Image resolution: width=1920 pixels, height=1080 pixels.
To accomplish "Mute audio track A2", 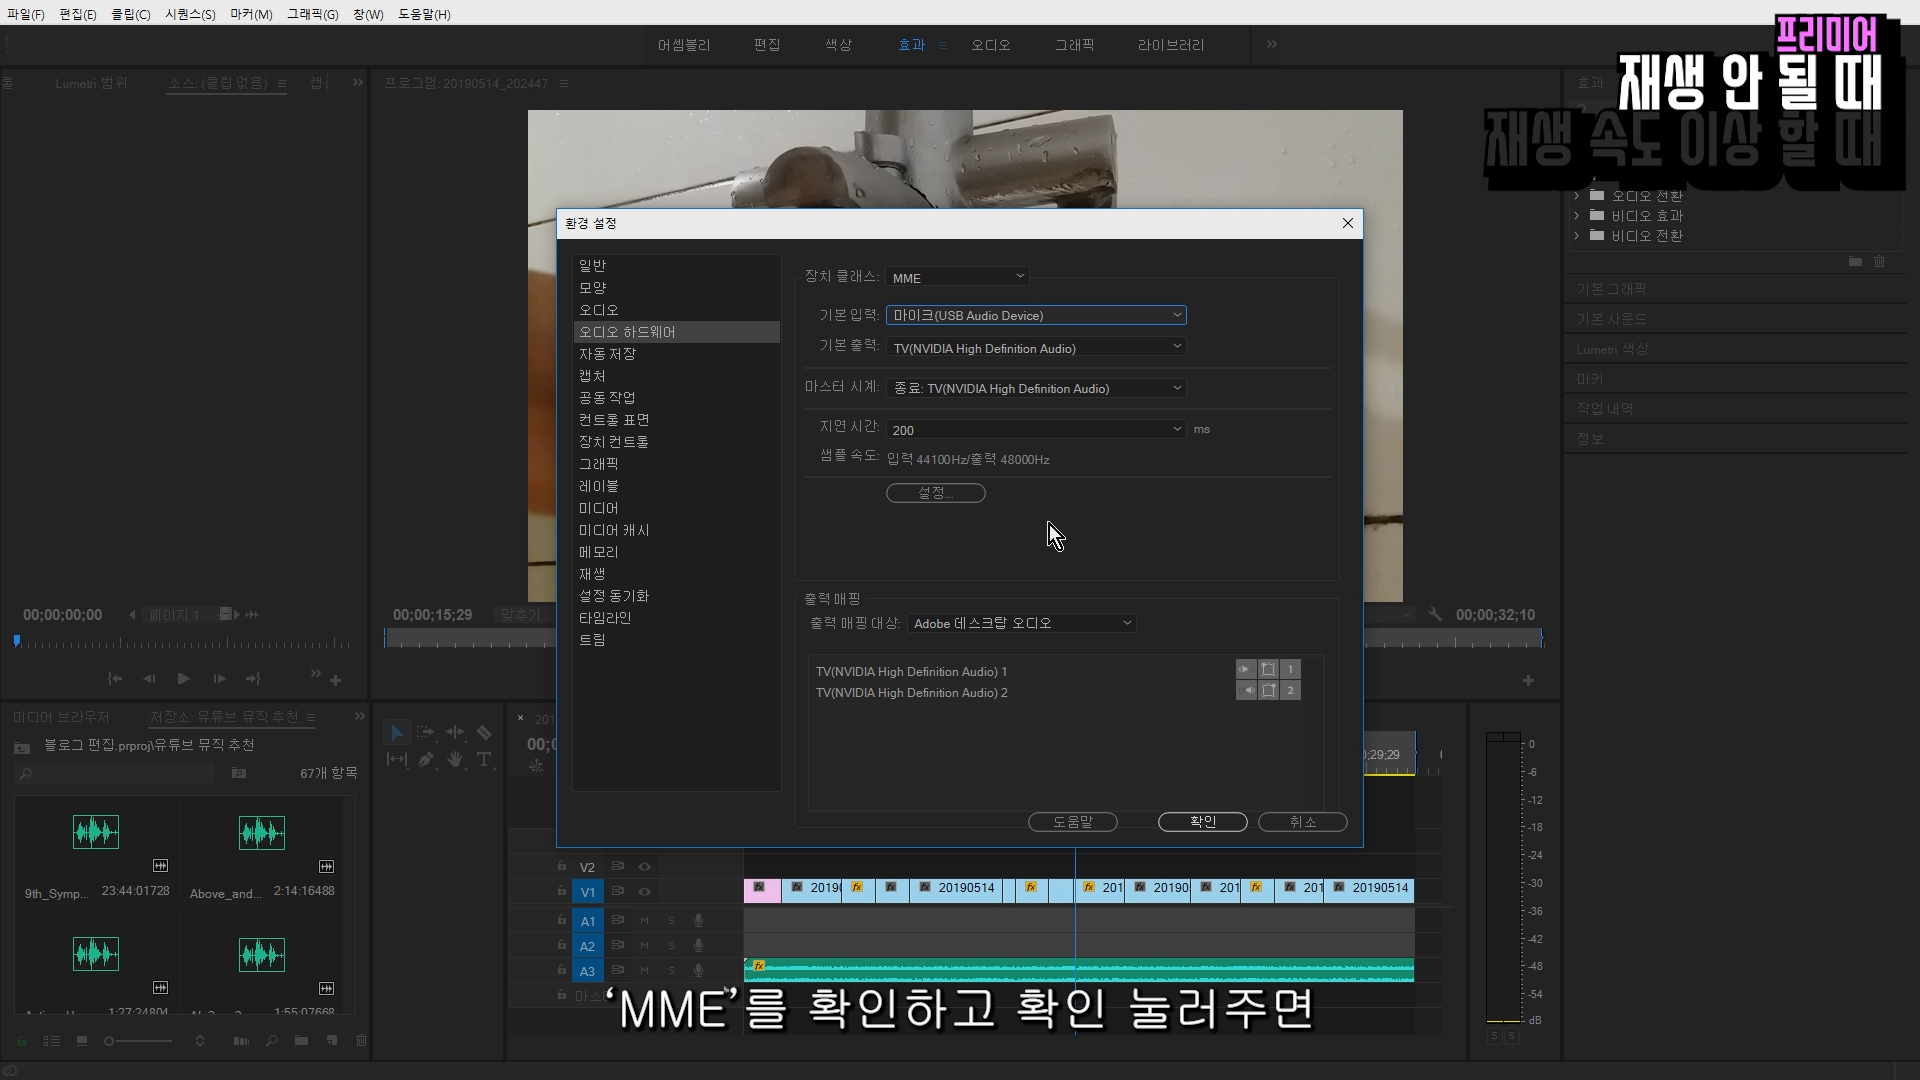I will (x=645, y=946).
